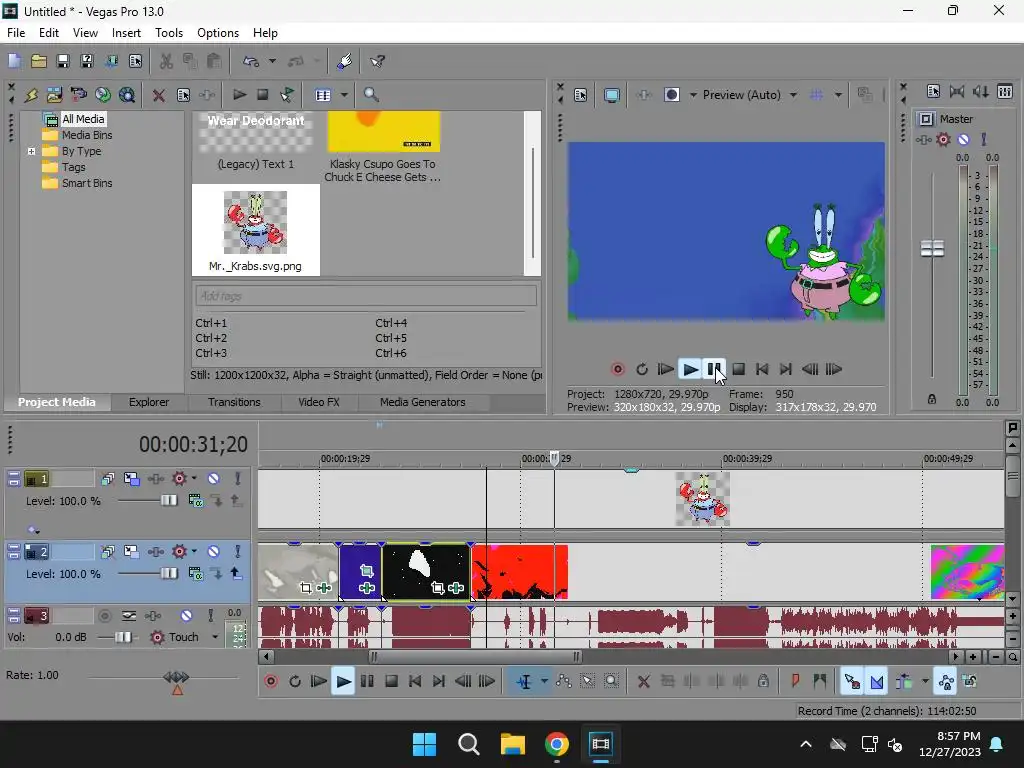Click Event Pan/Crop icon on black clip
Viewport: 1024px width, 768px height.
coord(438,588)
